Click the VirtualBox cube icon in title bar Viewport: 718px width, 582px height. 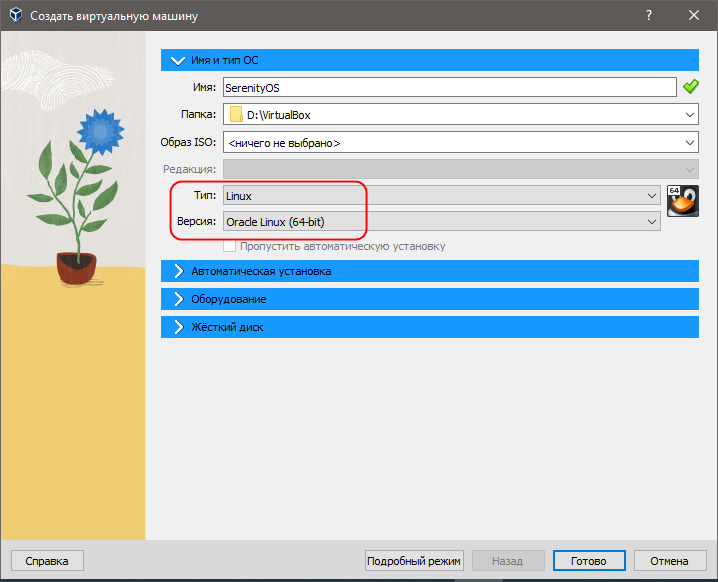pos(16,15)
